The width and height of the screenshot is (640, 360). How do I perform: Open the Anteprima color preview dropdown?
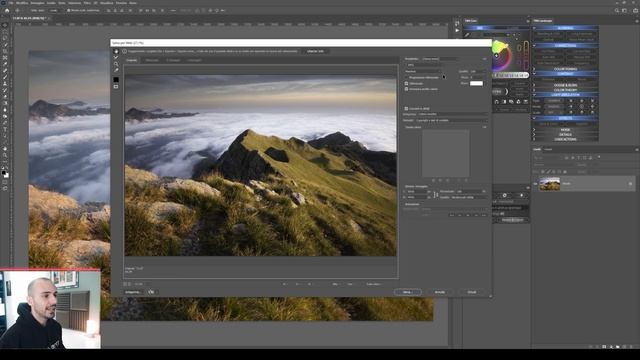point(452,115)
